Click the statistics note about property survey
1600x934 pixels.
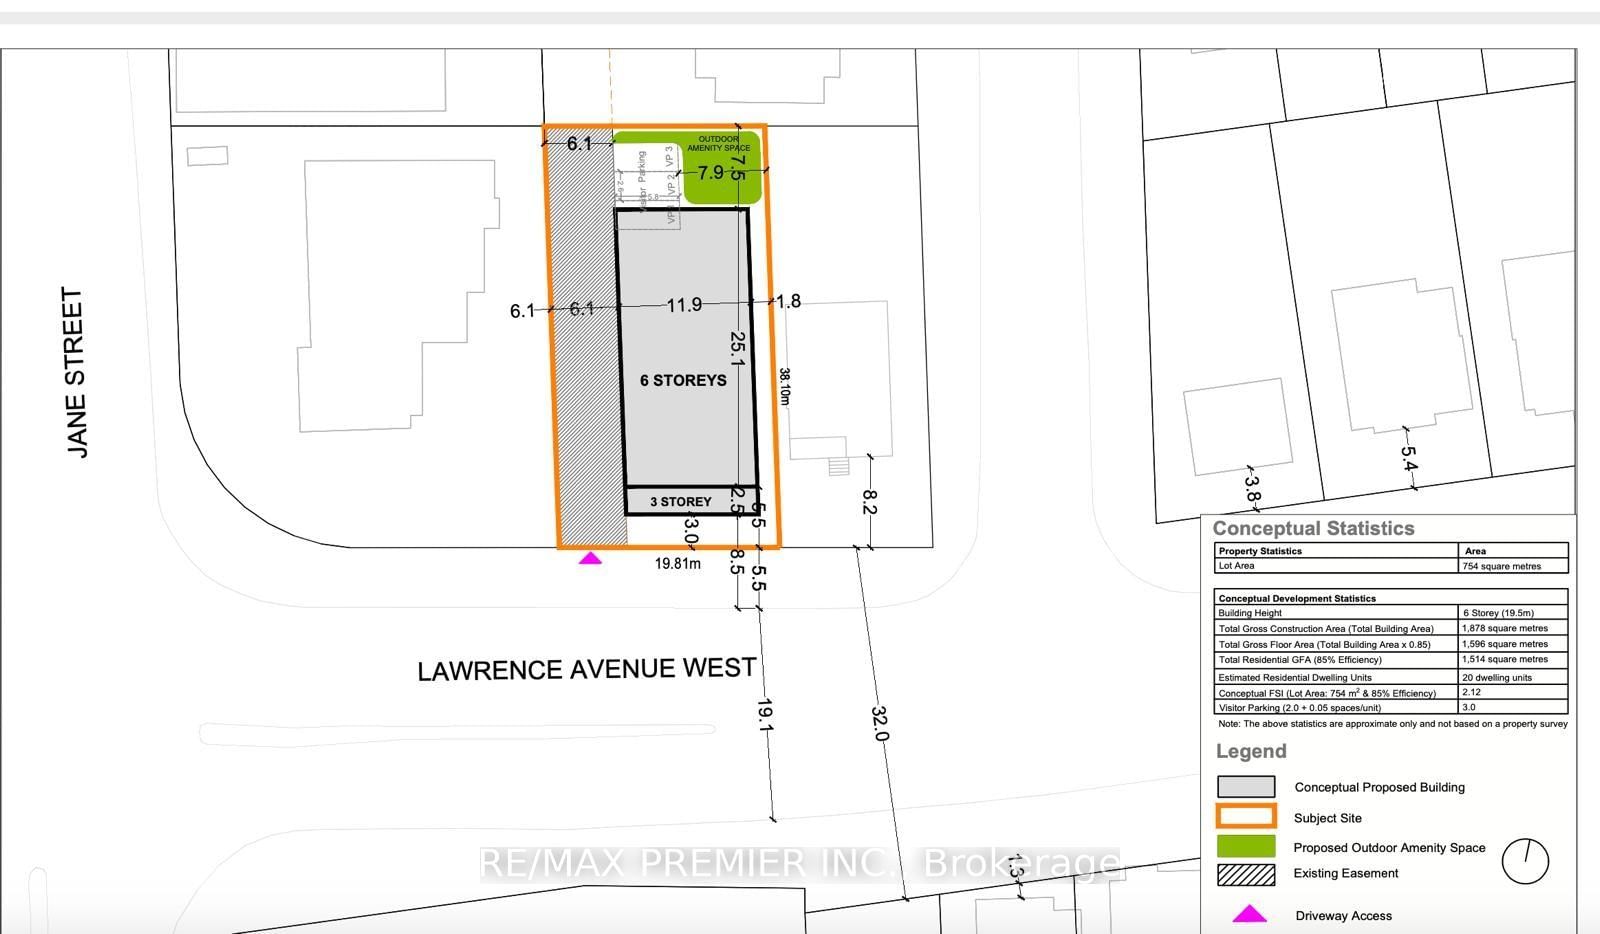coord(1392,723)
